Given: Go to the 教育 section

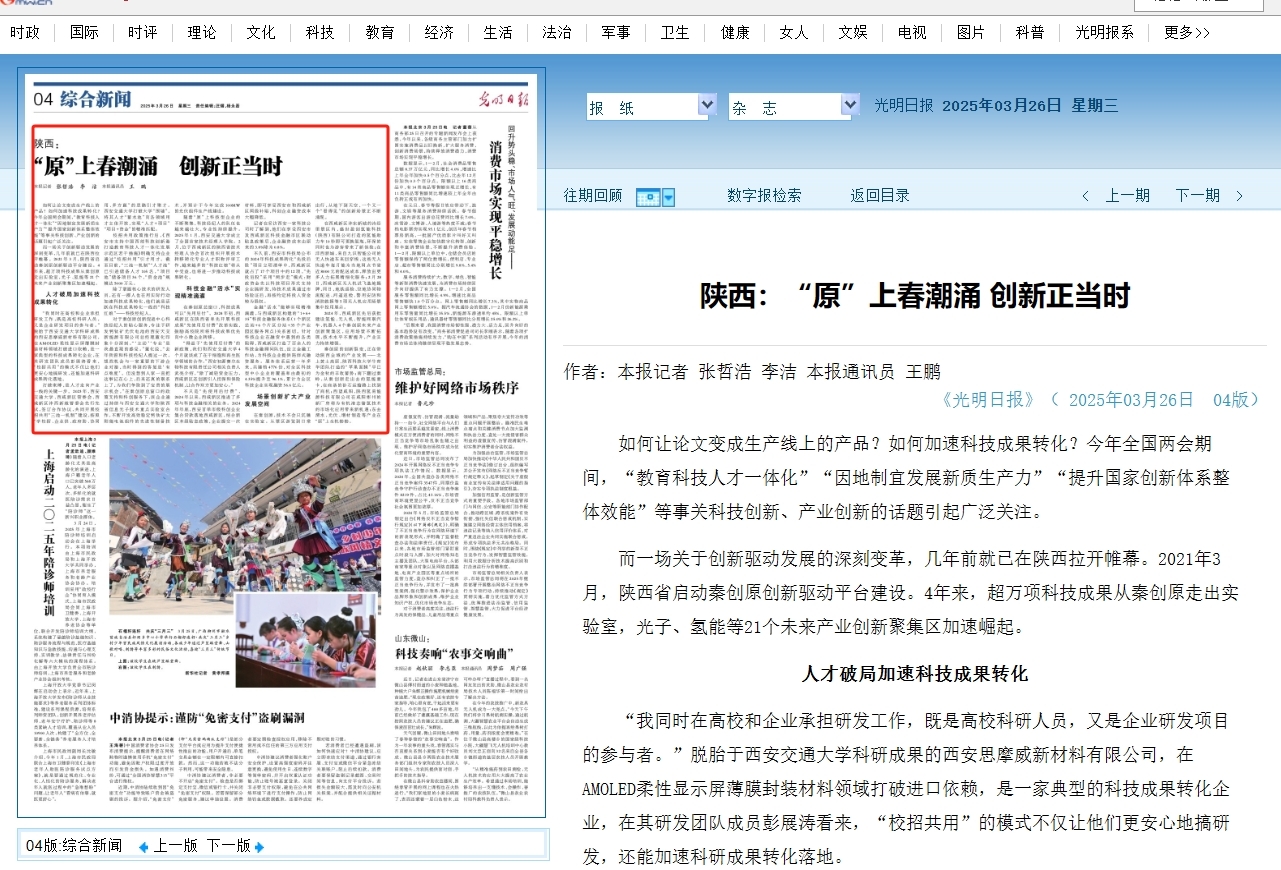Looking at the screenshot, I should coord(379,32).
